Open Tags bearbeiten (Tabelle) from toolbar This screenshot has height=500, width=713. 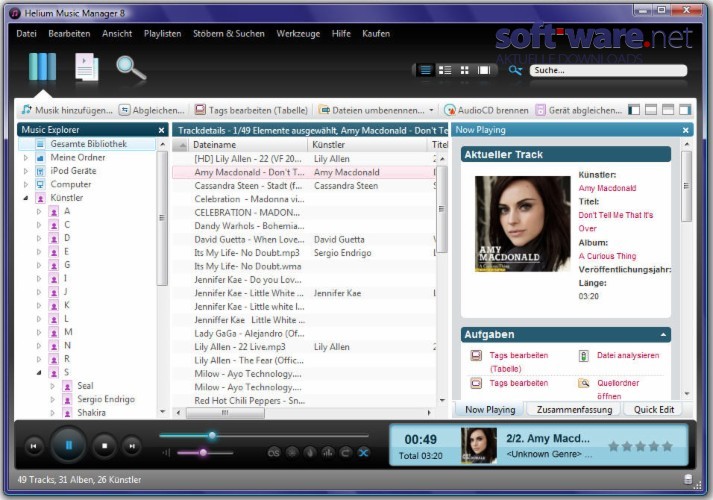tap(251, 110)
